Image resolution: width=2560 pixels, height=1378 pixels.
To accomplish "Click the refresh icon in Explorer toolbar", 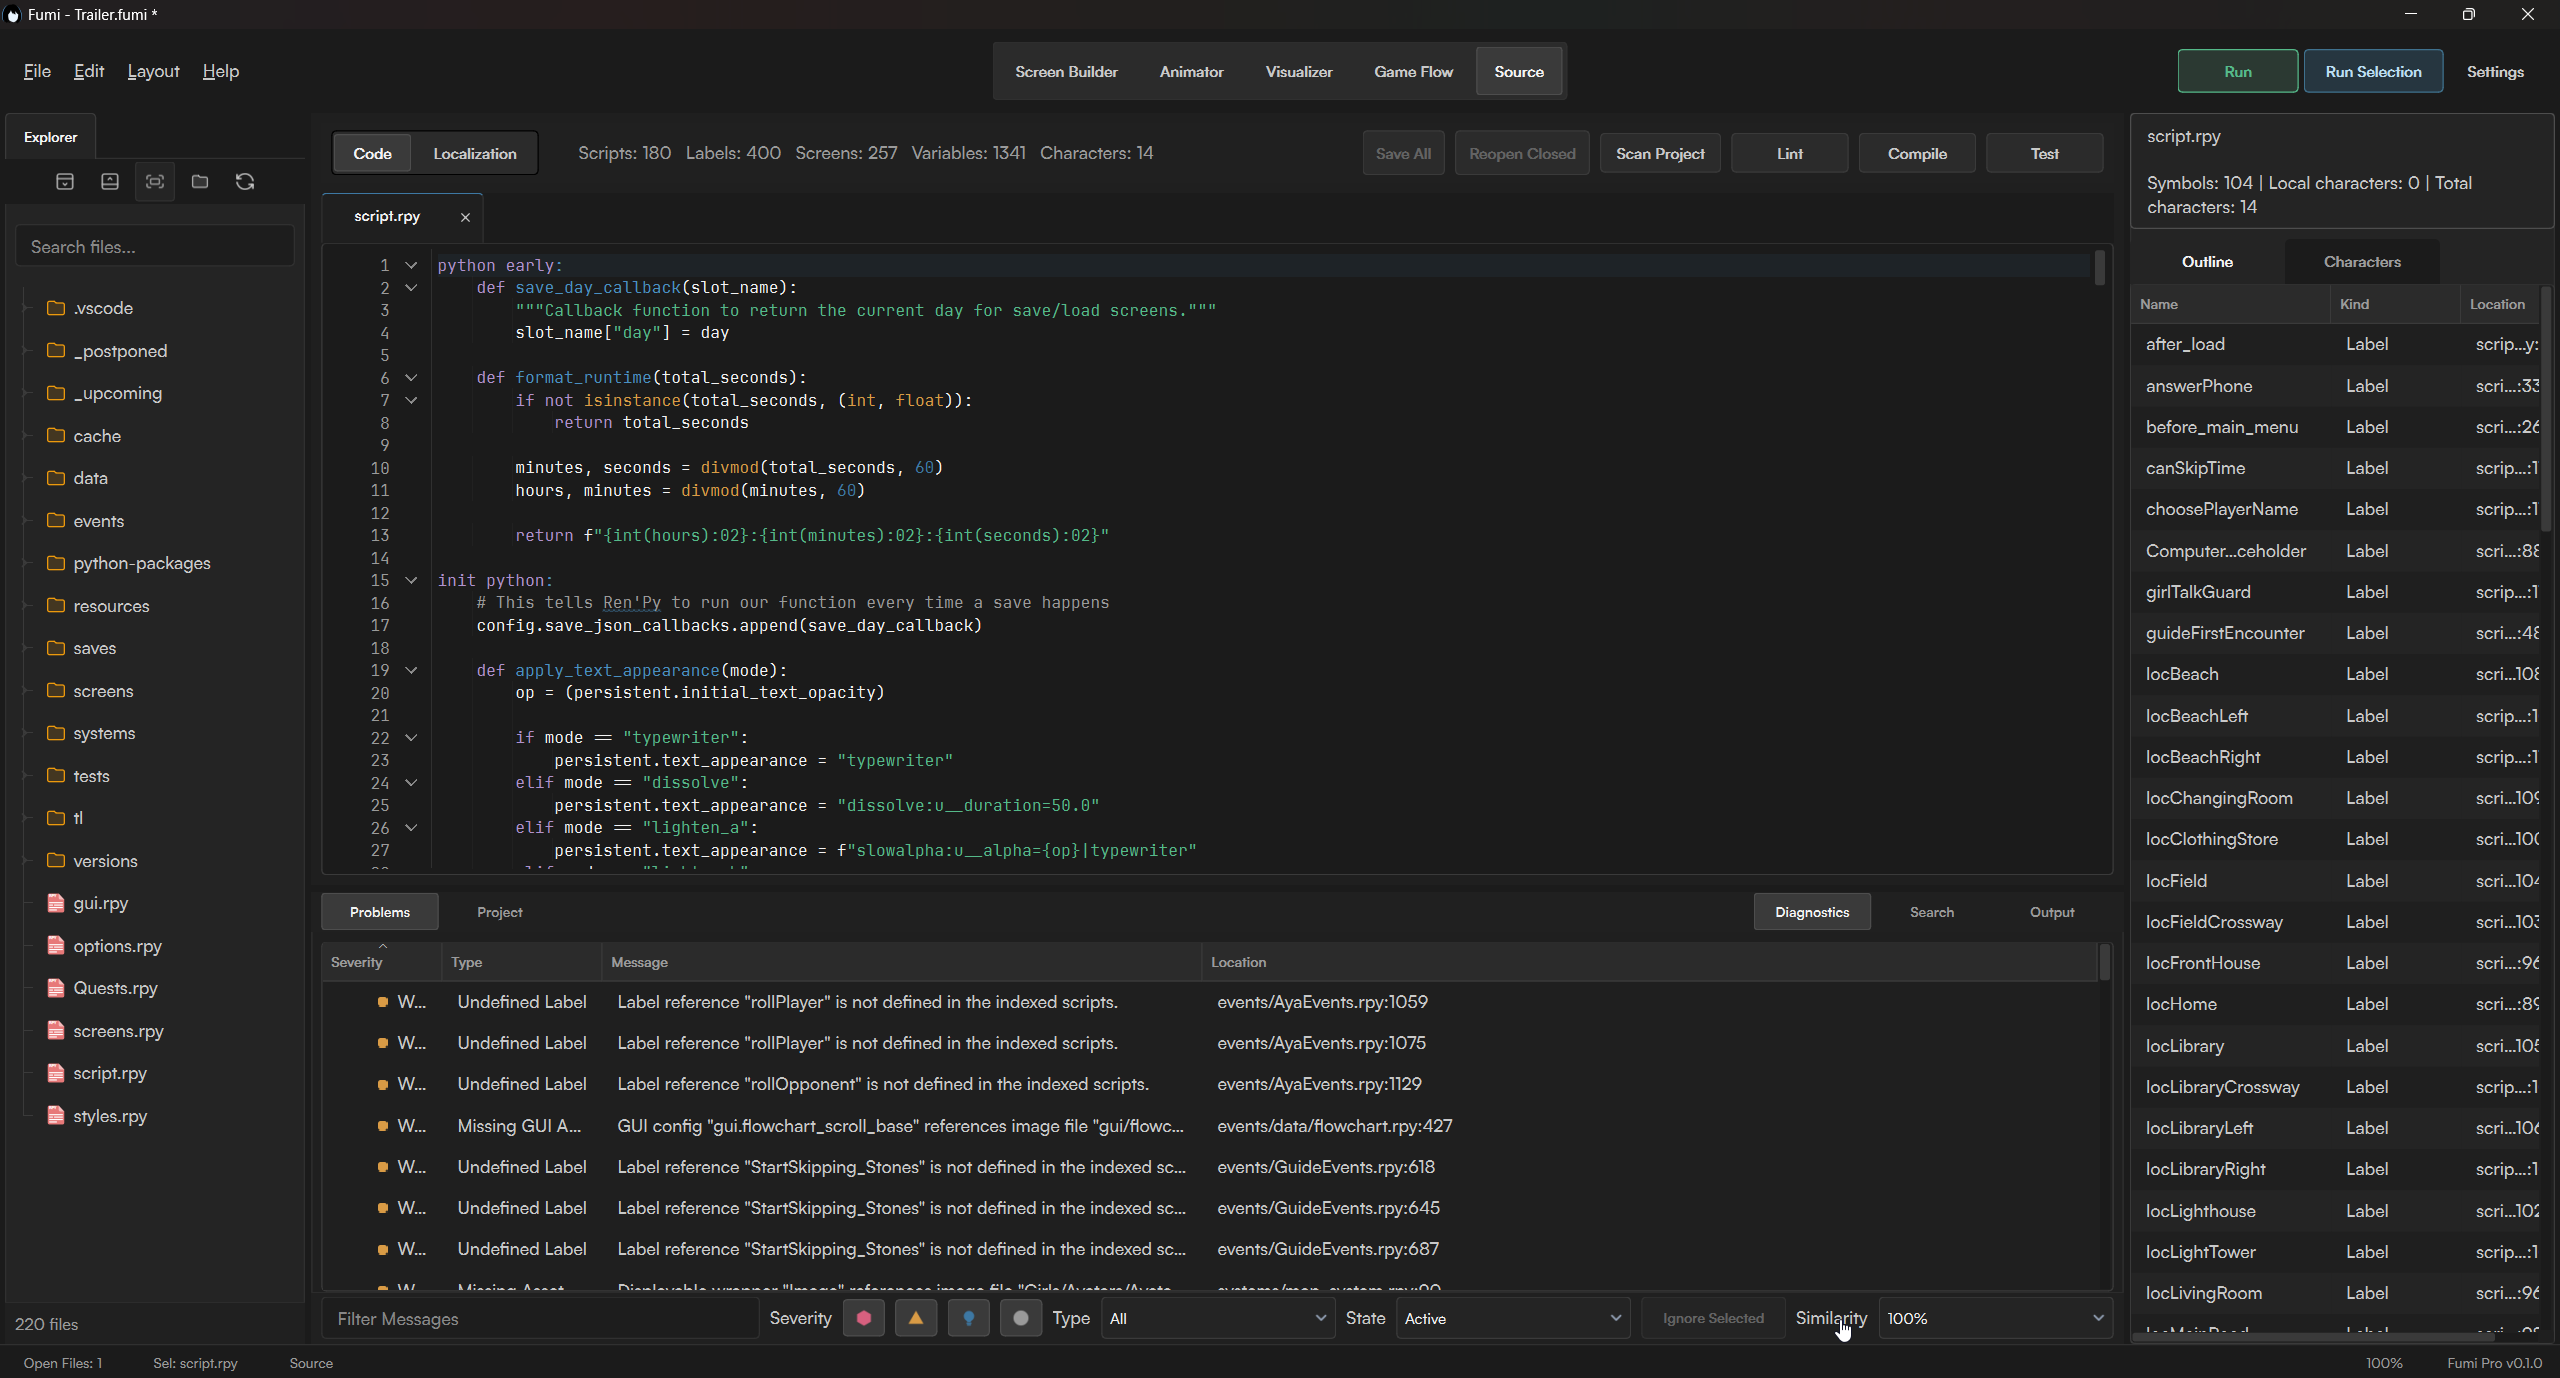I will point(245,181).
